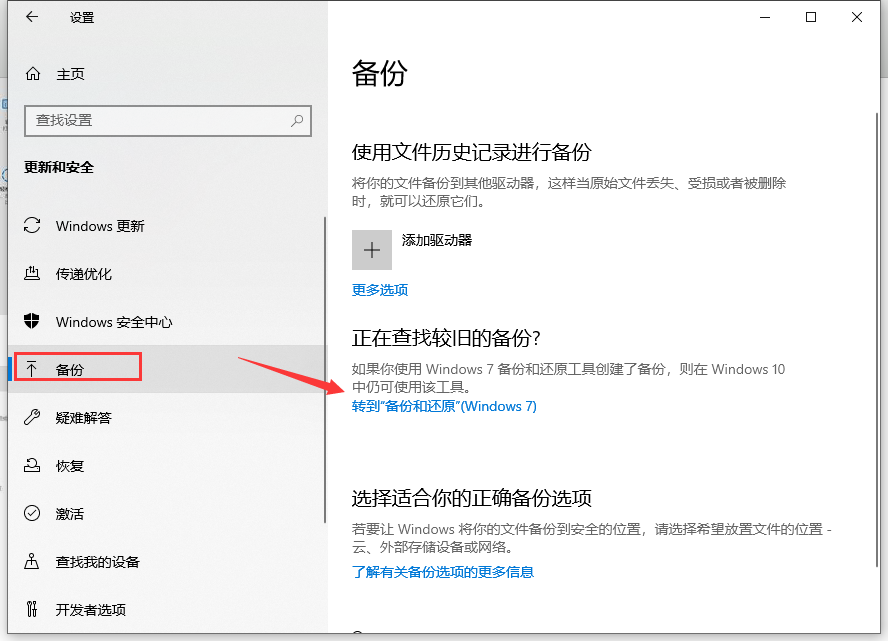Click the search magnifier in the search box
This screenshot has height=641, width=888.
point(296,120)
